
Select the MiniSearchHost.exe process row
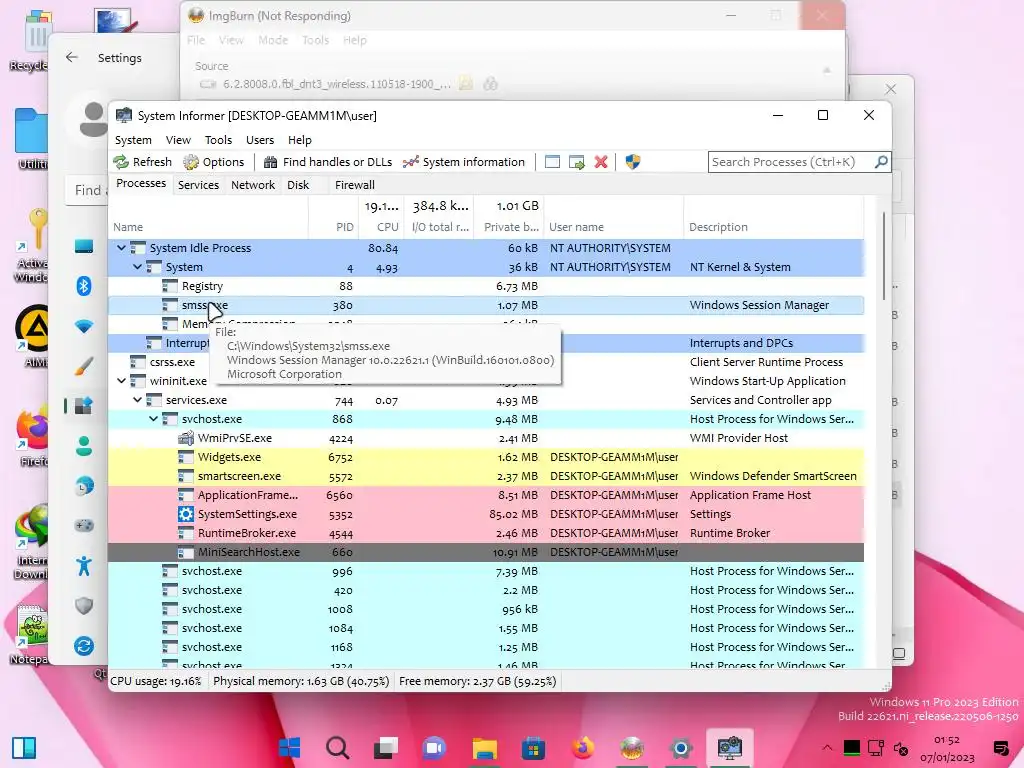tap(486, 552)
